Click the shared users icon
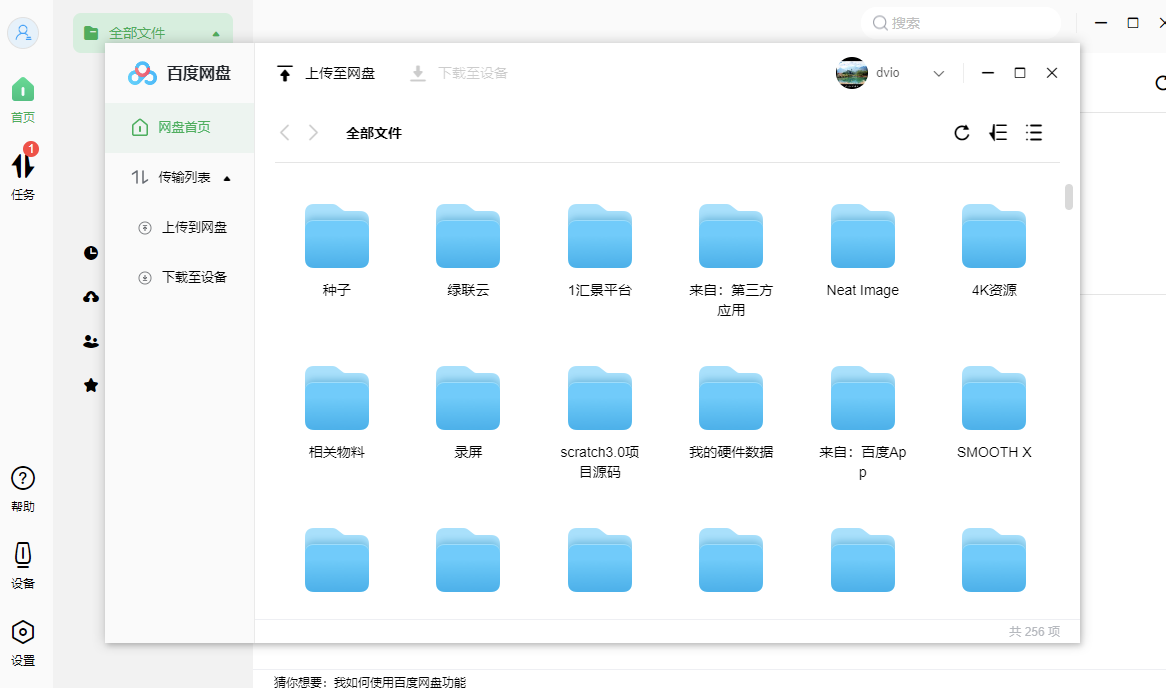 [x=91, y=341]
